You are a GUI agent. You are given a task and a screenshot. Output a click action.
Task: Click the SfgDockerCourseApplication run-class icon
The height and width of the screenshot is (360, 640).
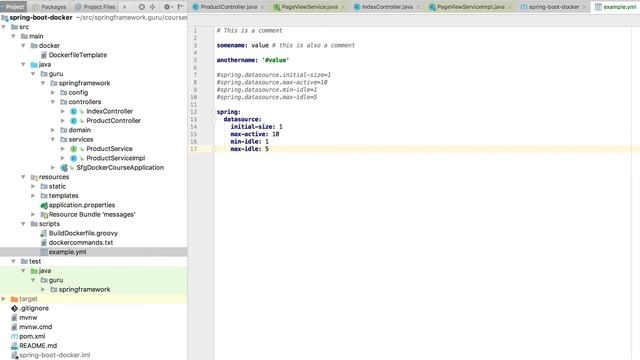click(x=64, y=167)
